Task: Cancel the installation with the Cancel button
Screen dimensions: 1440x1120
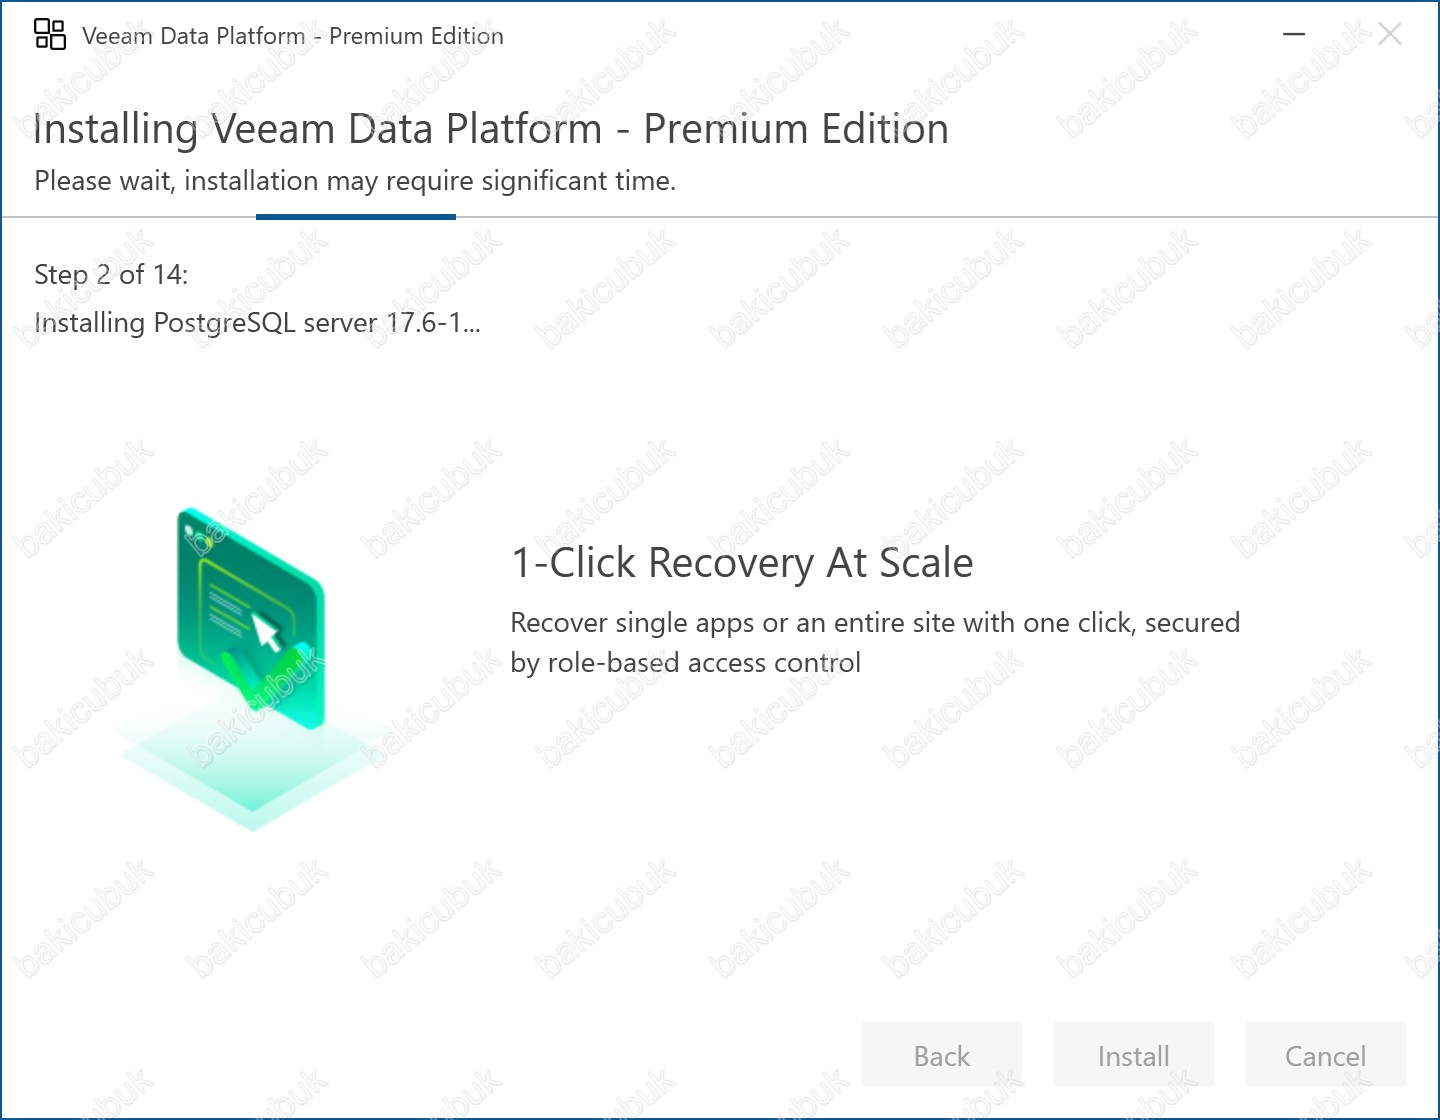Action: click(1325, 1055)
